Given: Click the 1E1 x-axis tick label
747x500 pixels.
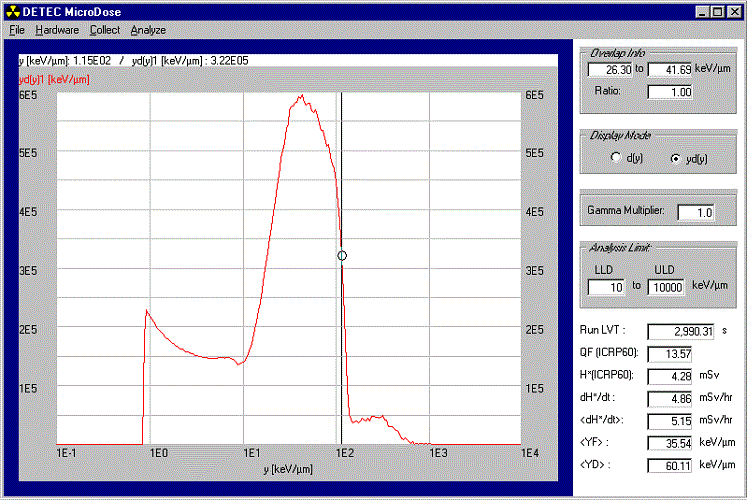Looking at the screenshot, I should [252, 453].
